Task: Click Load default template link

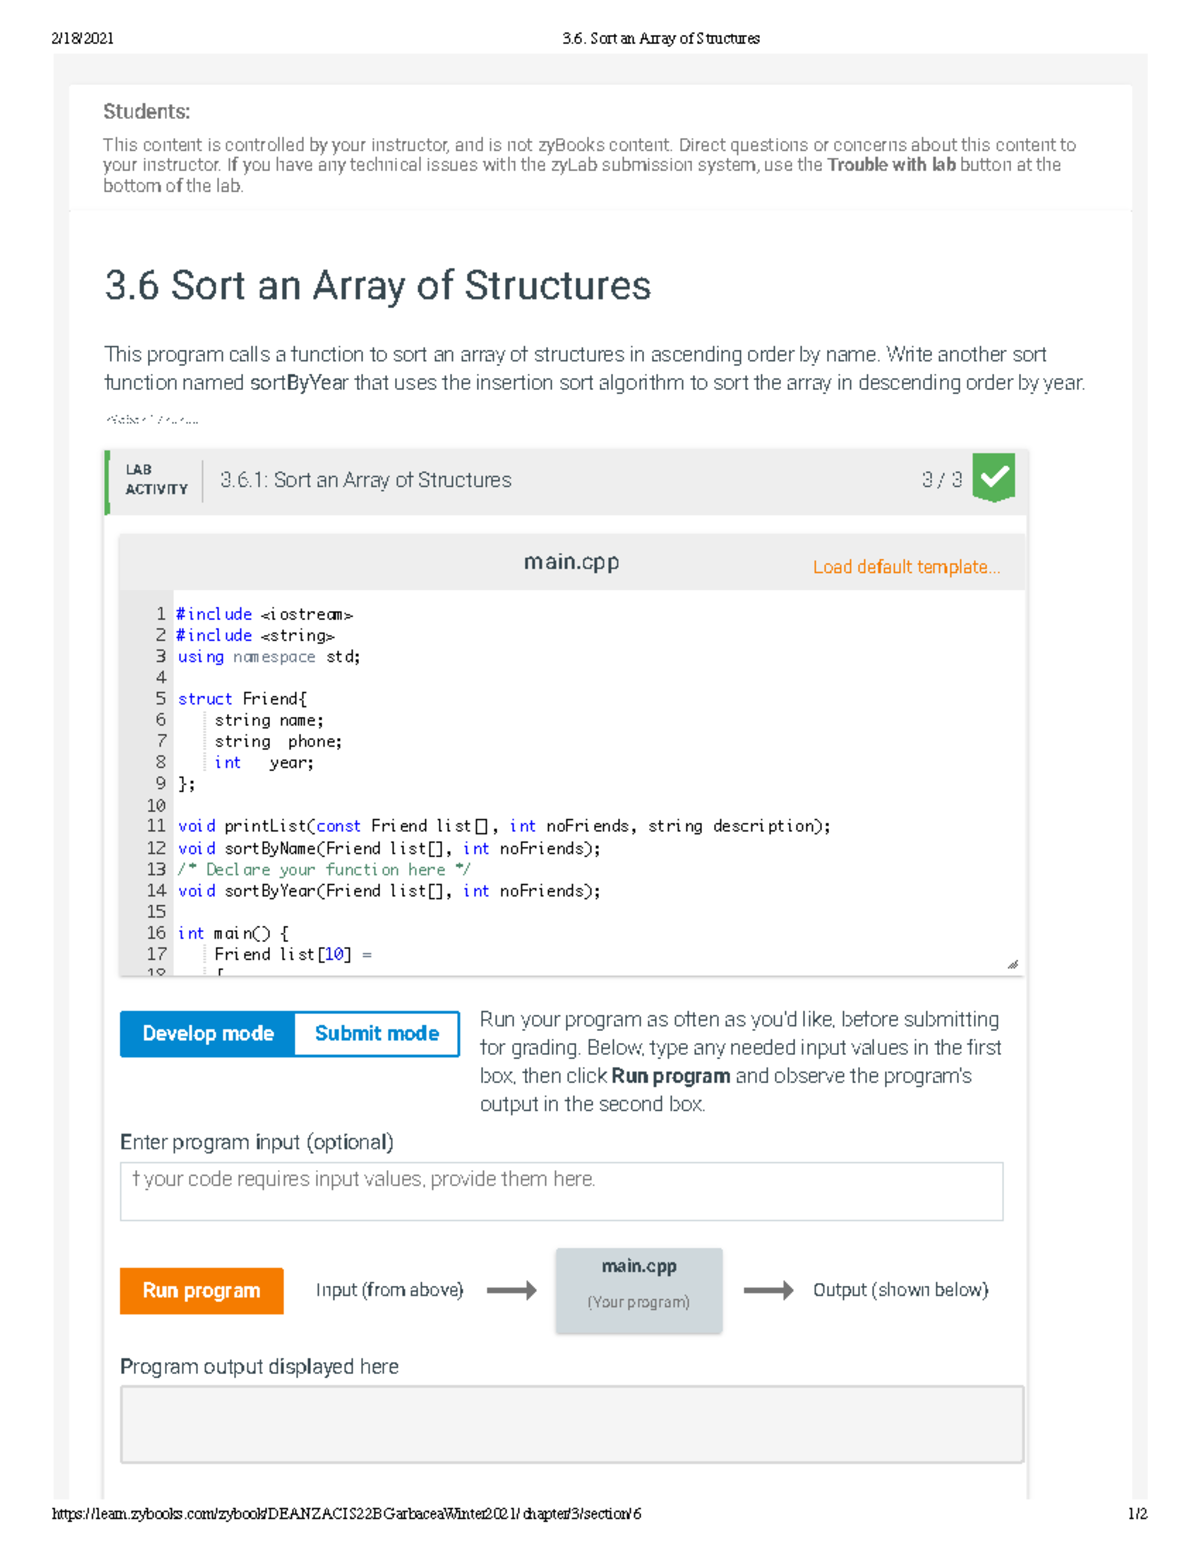Action: click(x=906, y=567)
